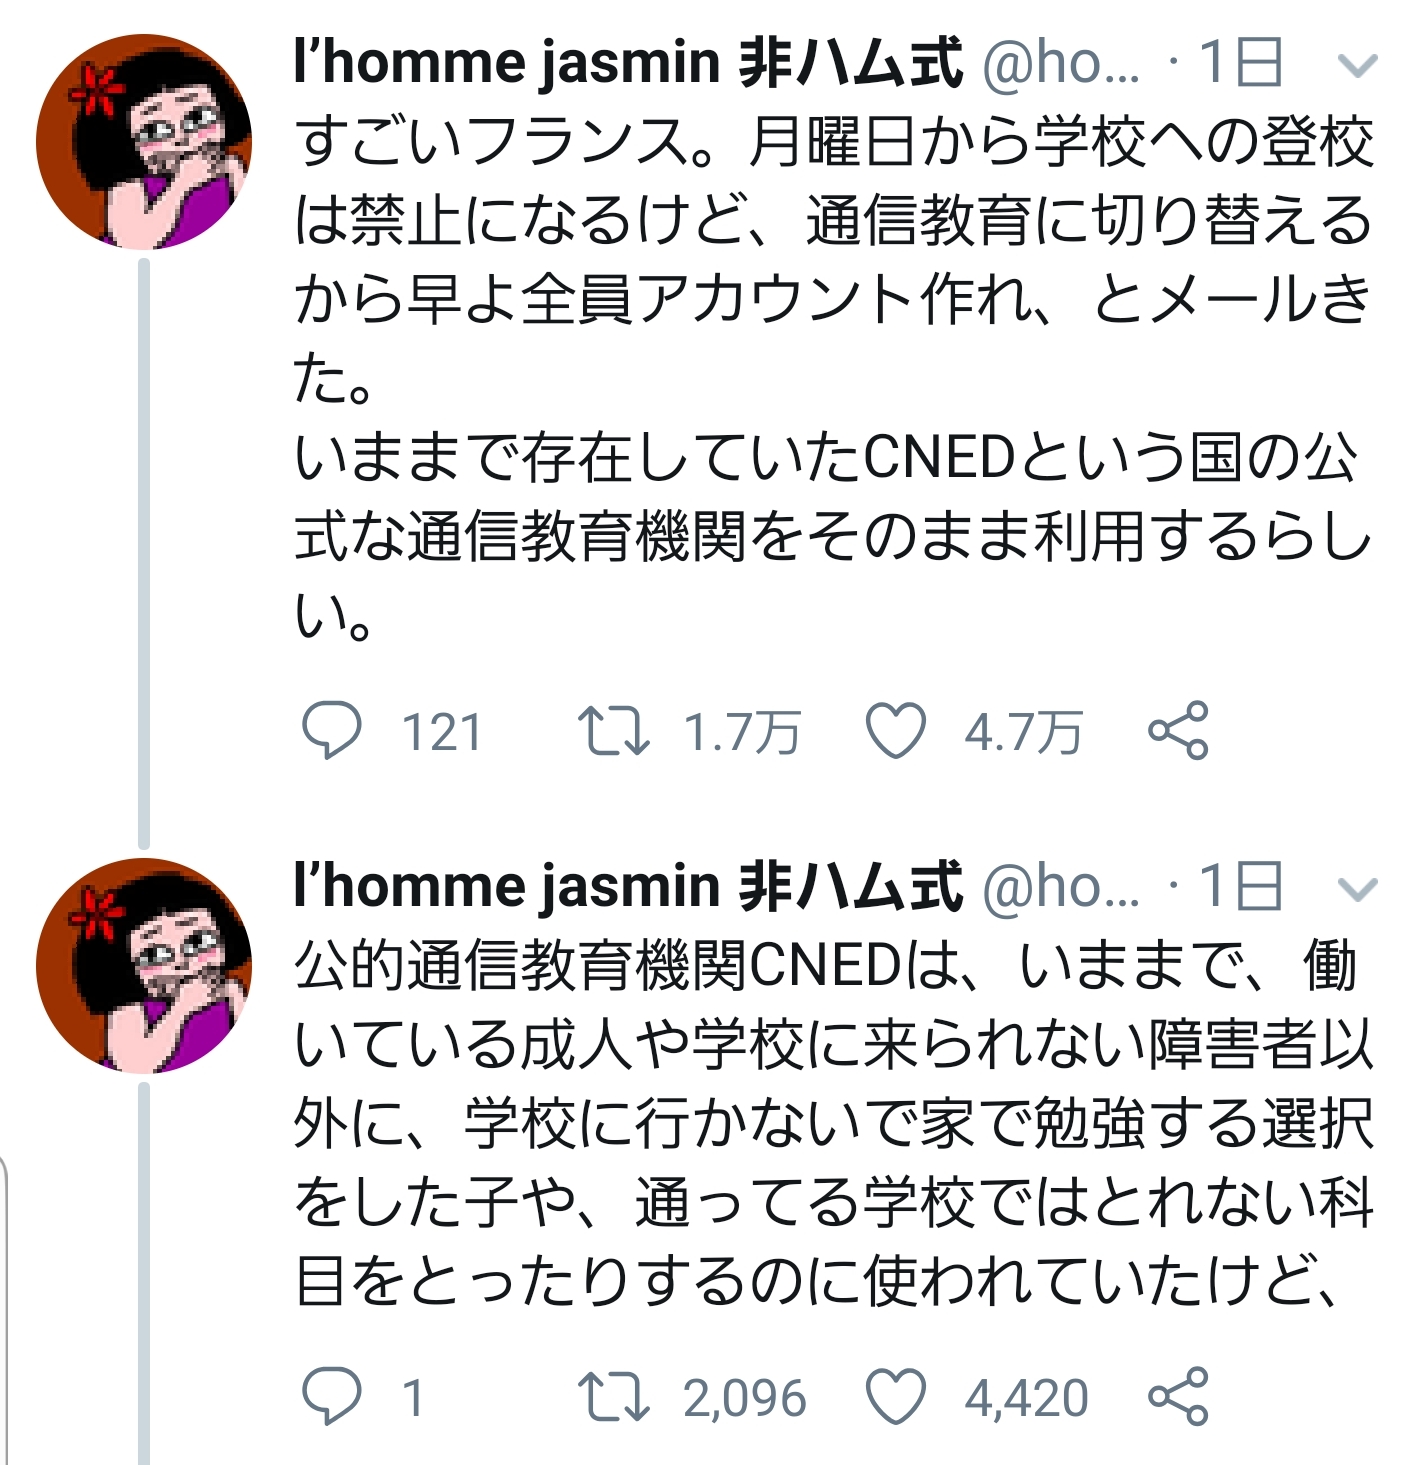Viewport: 1428px width, 1465px height.
Task: Share the second tweet
Action: click(x=1178, y=1396)
